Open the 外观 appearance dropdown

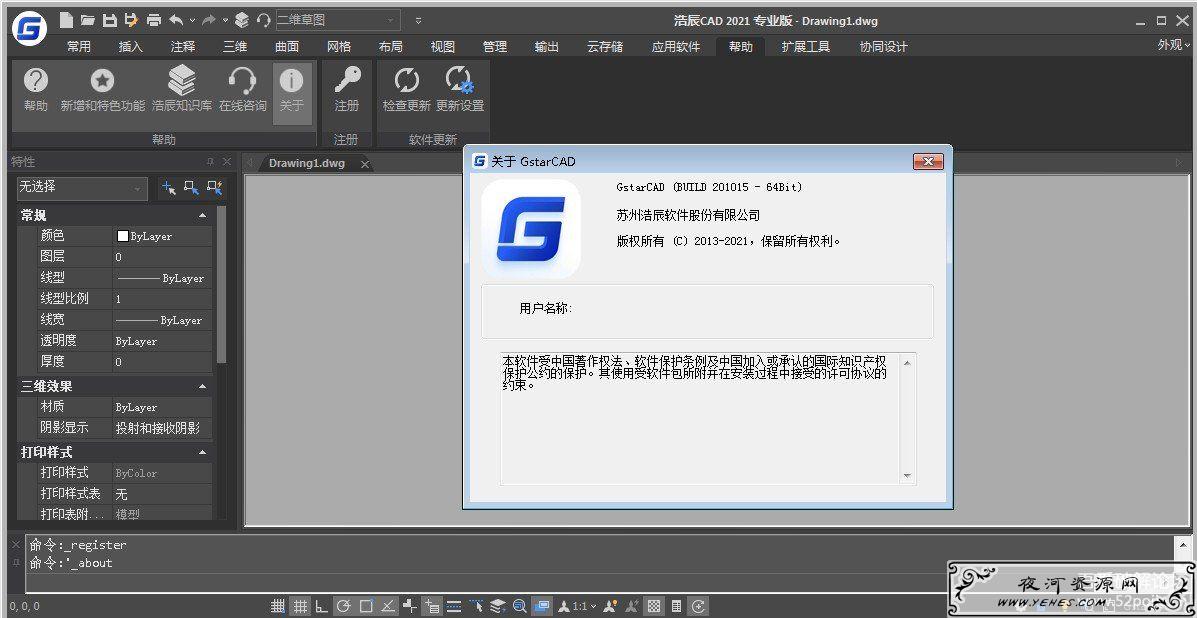pyautogui.click(x=1173, y=45)
